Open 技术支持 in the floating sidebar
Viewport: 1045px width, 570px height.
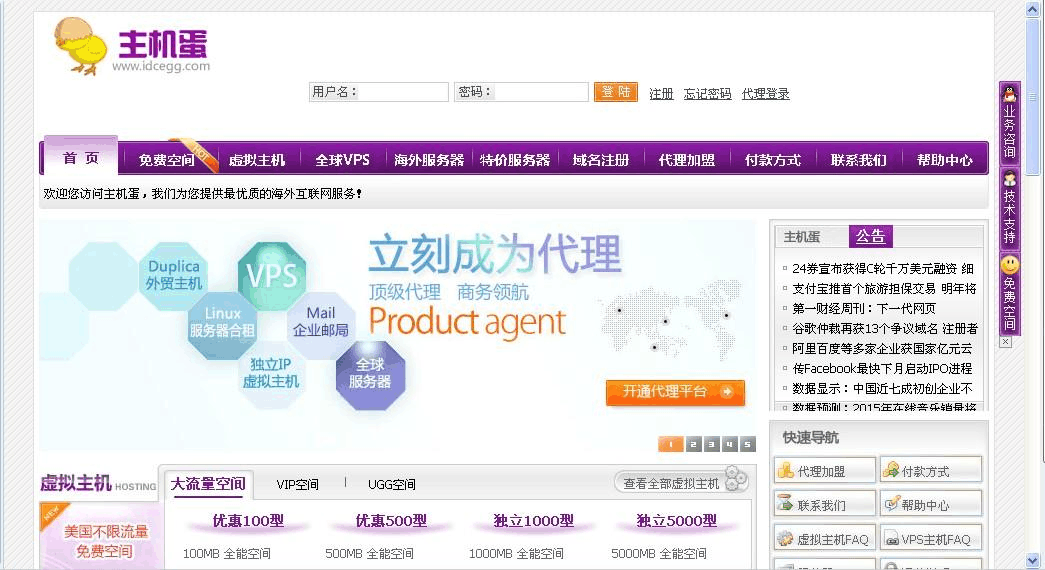1009,209
